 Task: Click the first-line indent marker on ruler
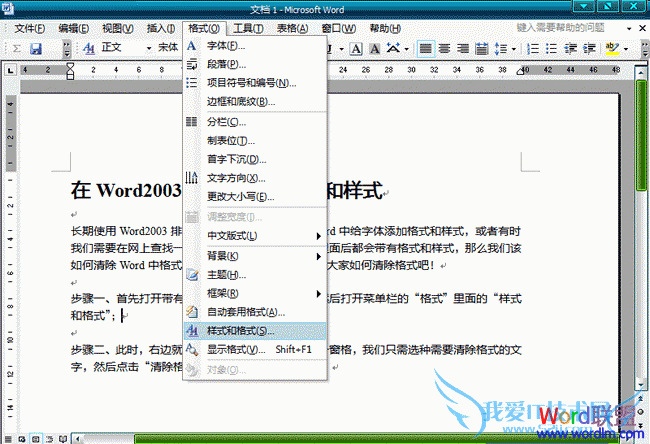[70, 66]
